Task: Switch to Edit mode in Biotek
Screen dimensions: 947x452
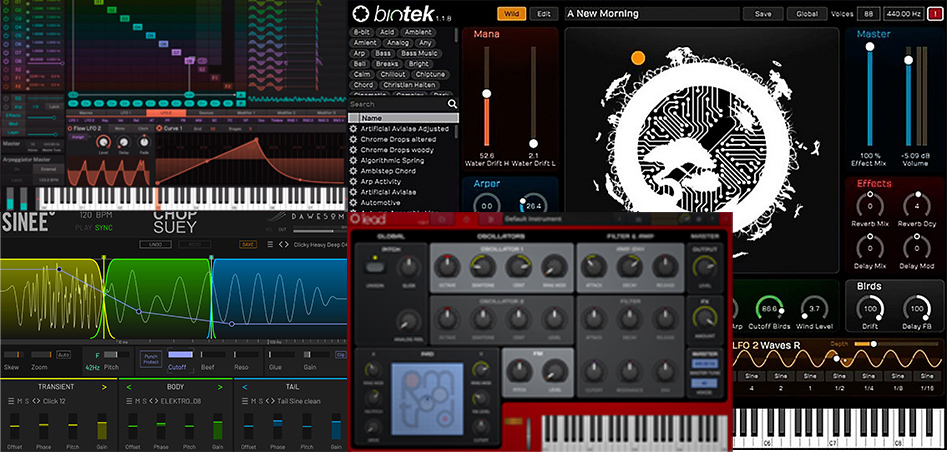Action: click(544, 13)
